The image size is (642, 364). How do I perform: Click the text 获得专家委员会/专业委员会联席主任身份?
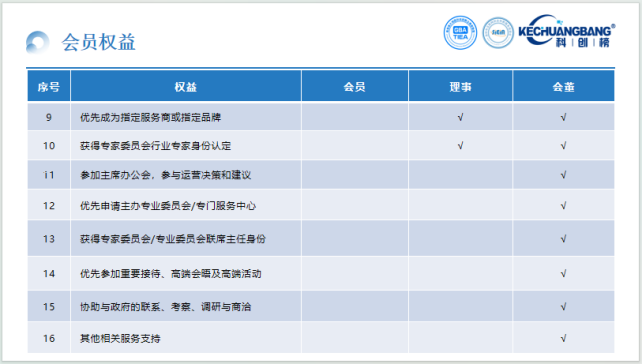[173, 239]
